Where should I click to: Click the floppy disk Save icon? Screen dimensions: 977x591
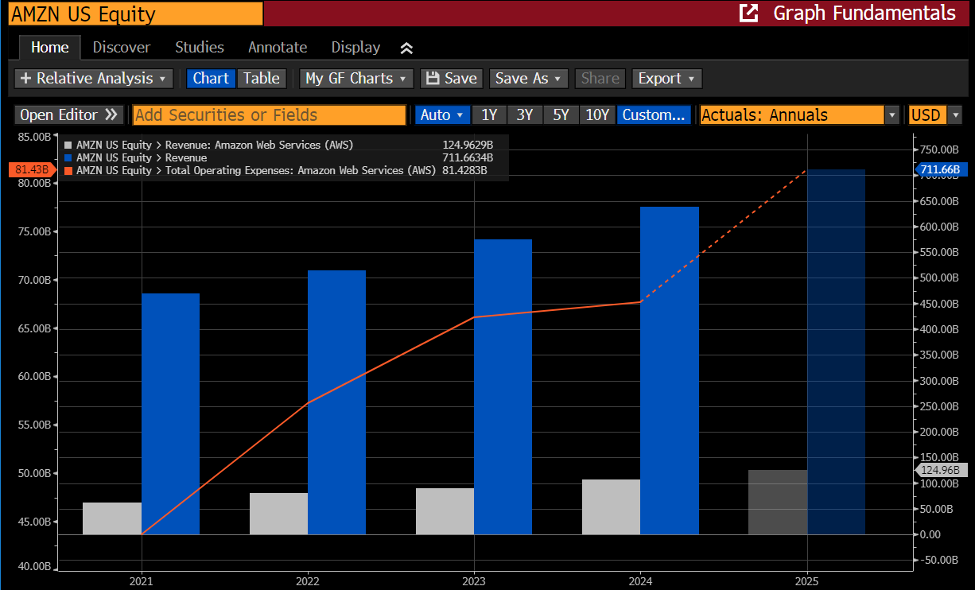(432, 78)
